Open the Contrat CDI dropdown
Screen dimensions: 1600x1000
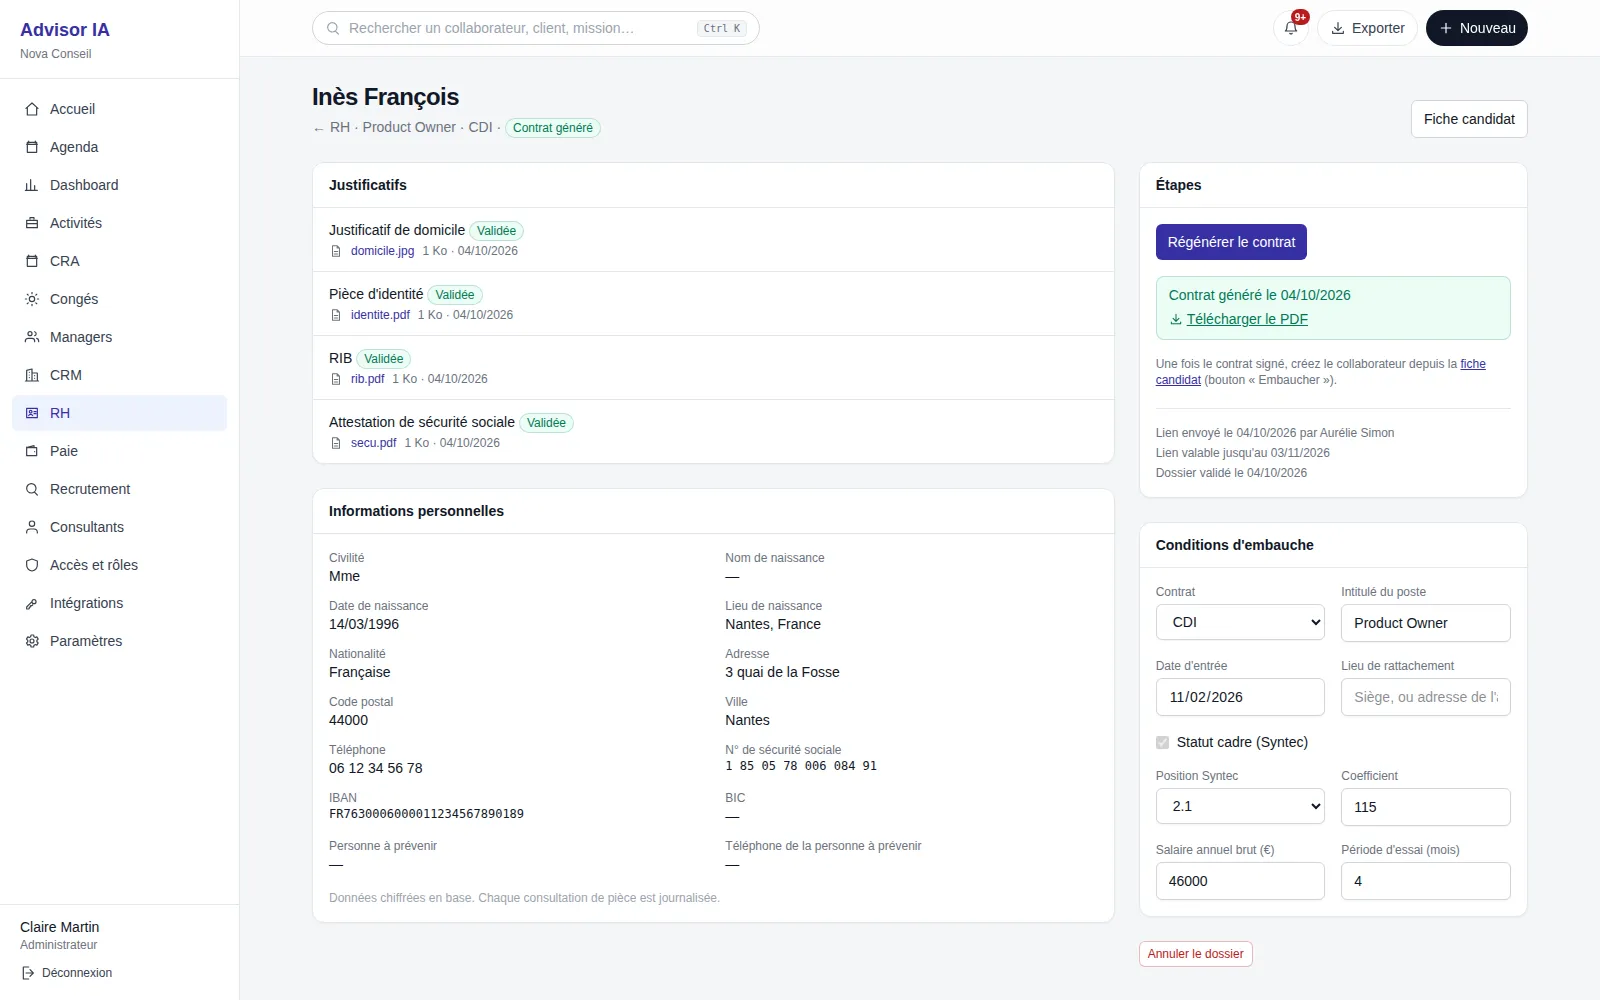(x=1240, y=622)
